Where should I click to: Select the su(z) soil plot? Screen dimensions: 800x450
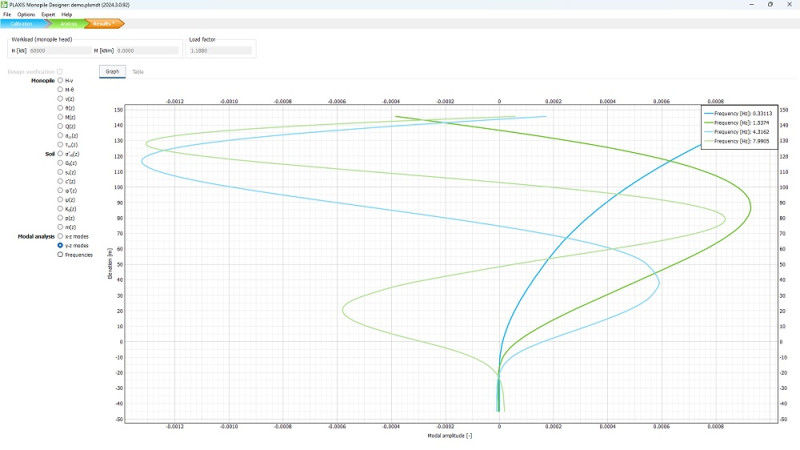tap(60, 172)
